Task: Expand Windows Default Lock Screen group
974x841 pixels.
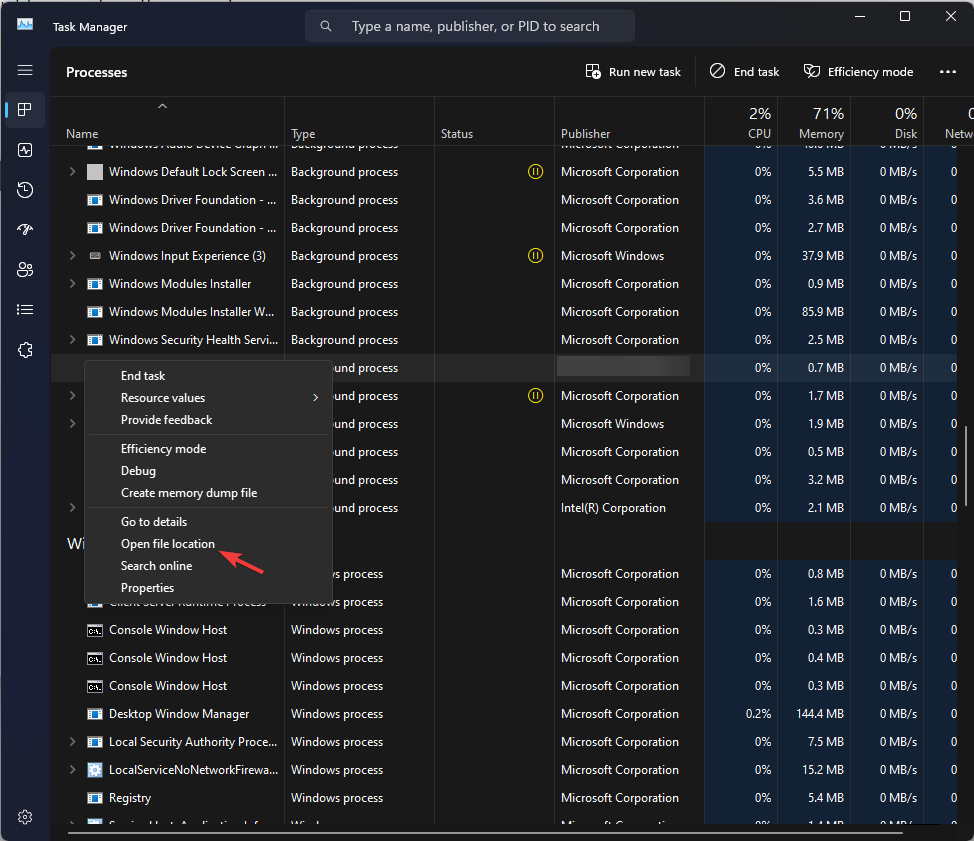Action: point(73,172)
